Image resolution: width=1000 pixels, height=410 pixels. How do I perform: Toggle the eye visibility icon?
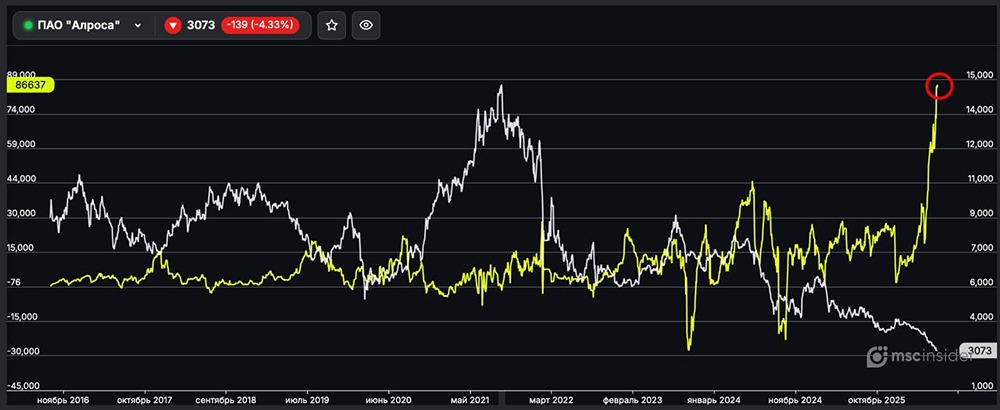click(x=366, y=26)
